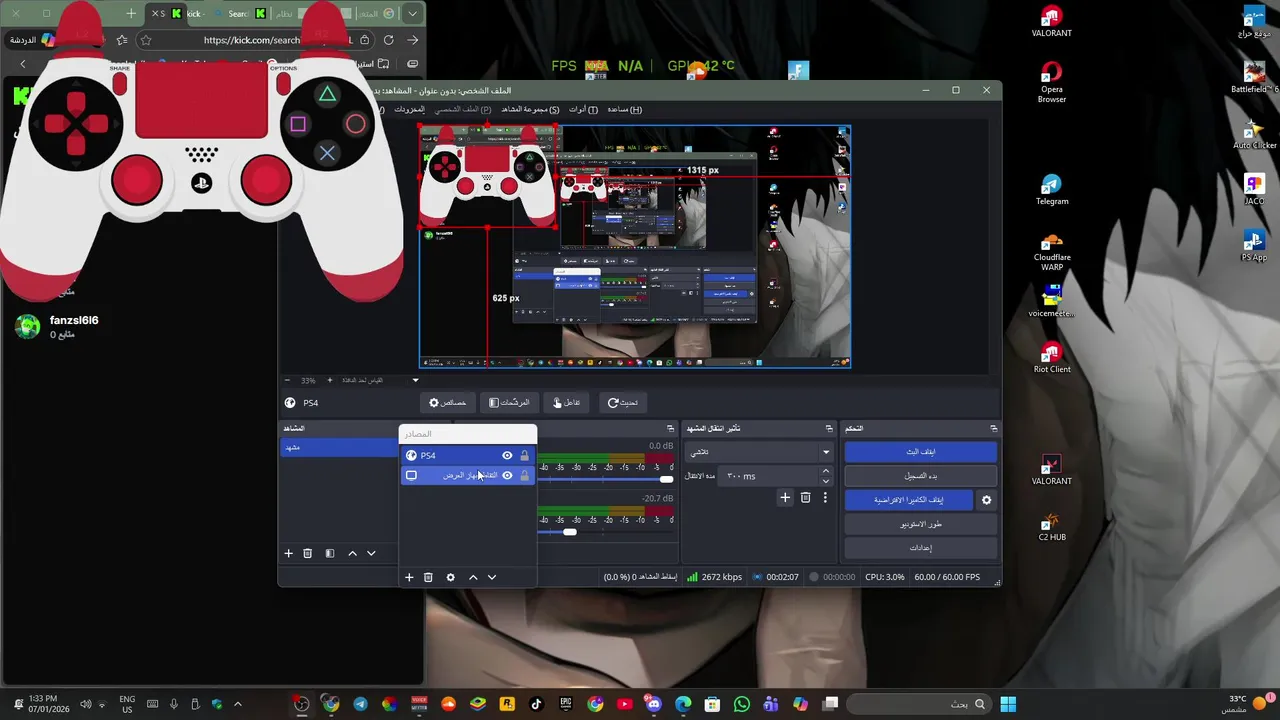Viewport: 1280px width, 720px height.
Task: Open virtual camera settings gear
Action: point(986,500)
